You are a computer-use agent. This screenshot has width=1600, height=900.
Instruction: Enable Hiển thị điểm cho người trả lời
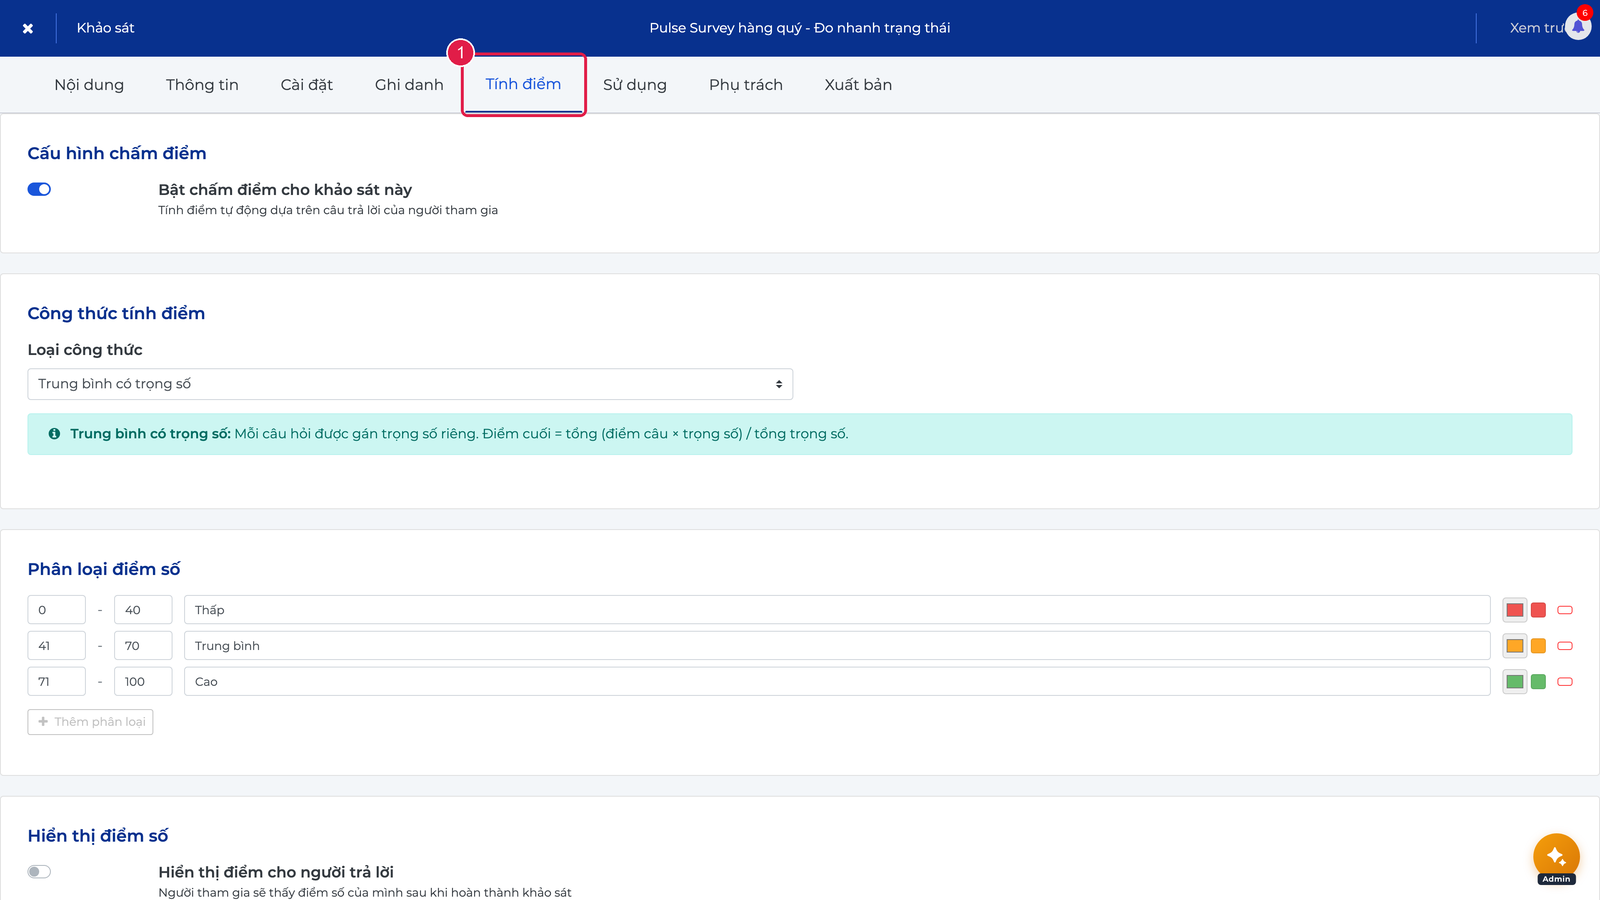click(x=39, y=872)
